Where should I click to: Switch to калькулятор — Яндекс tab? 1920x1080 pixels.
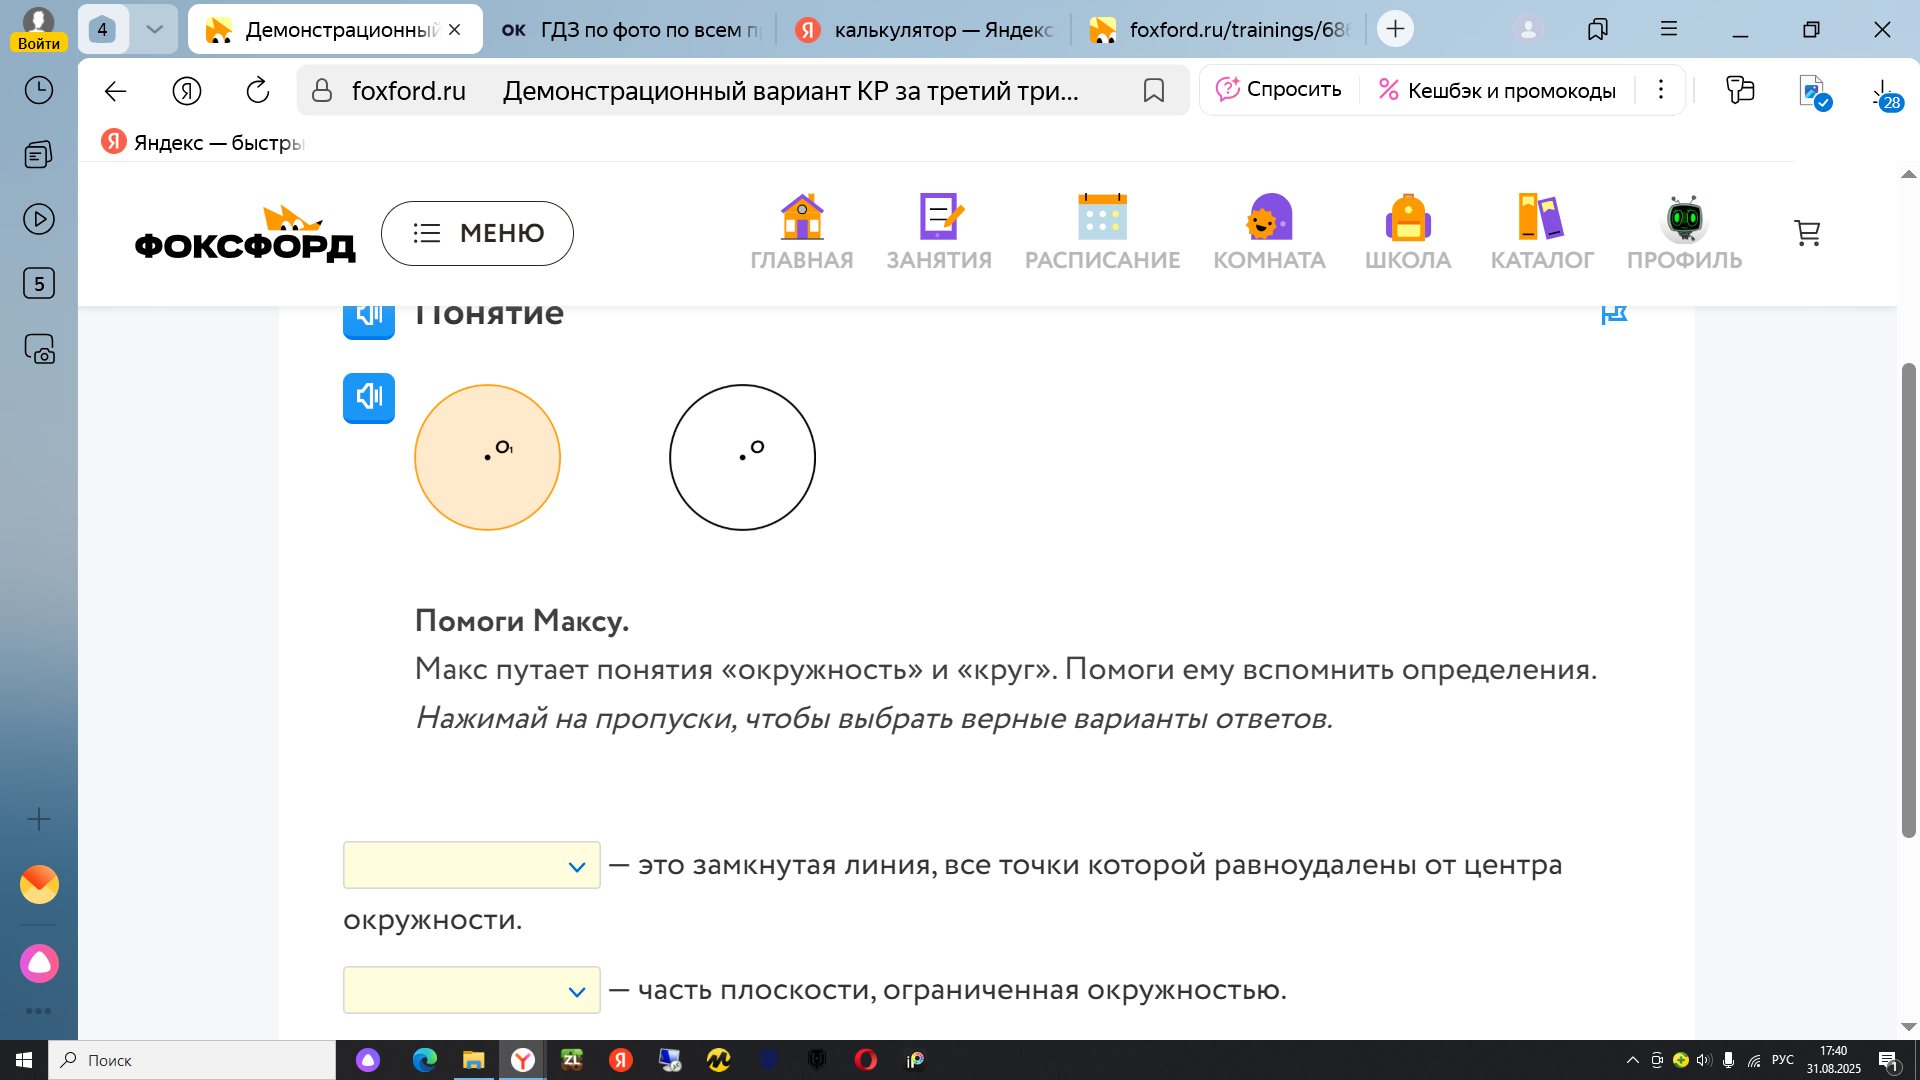click(x=925, y=30)
